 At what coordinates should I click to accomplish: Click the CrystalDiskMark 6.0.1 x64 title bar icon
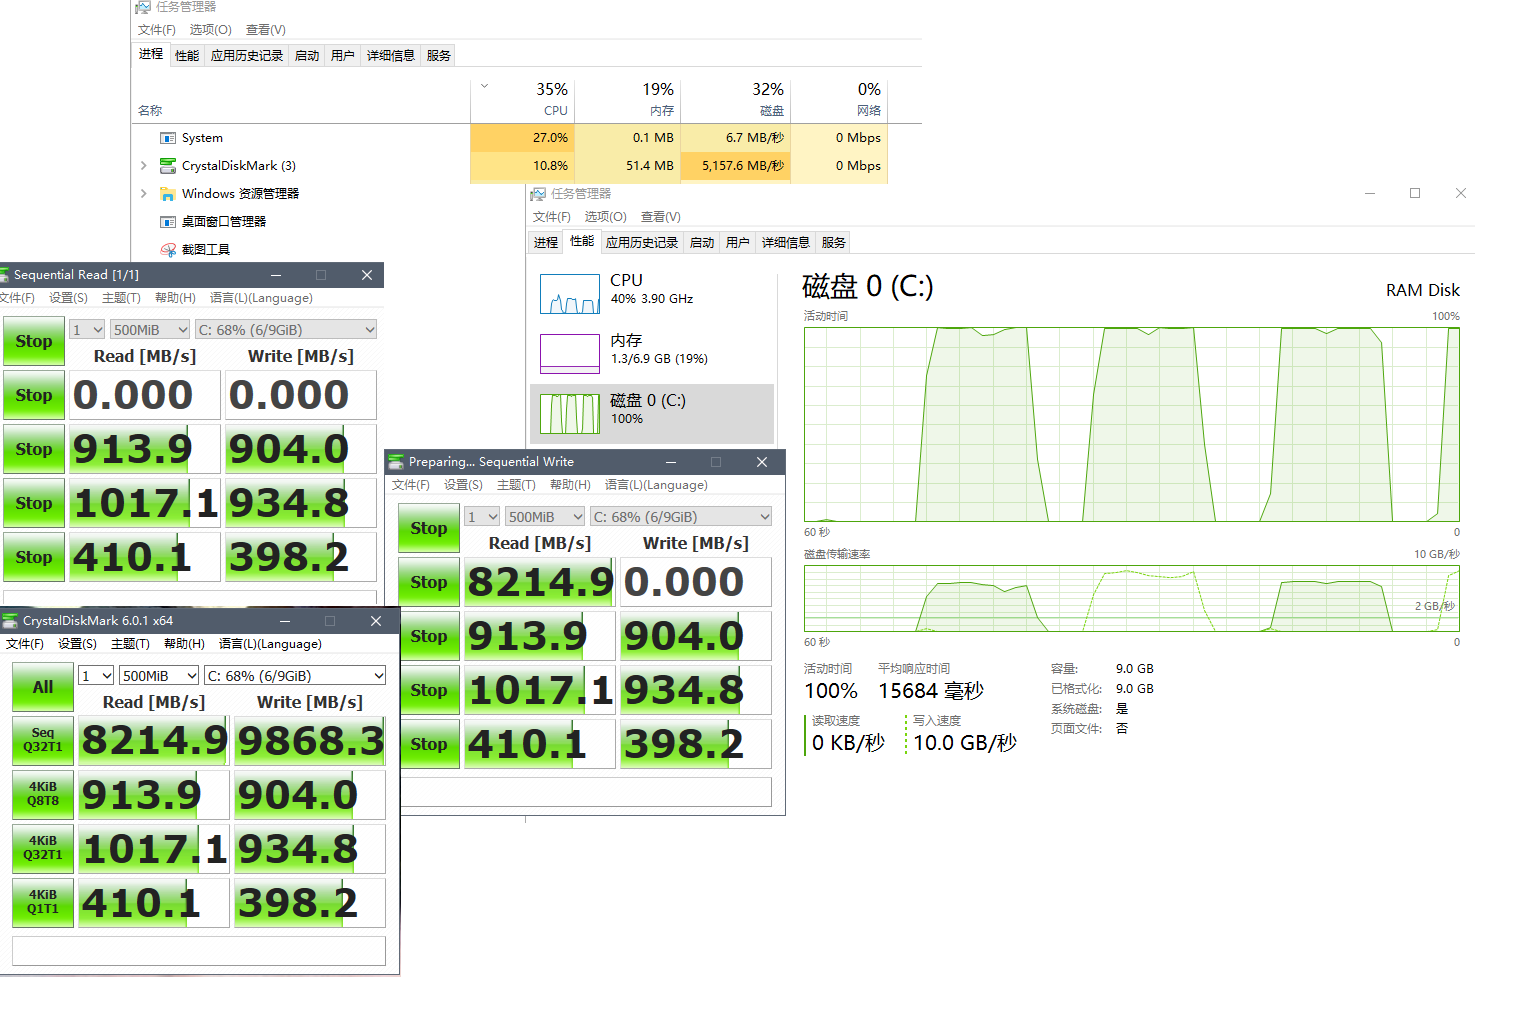[x=10, y=621]
